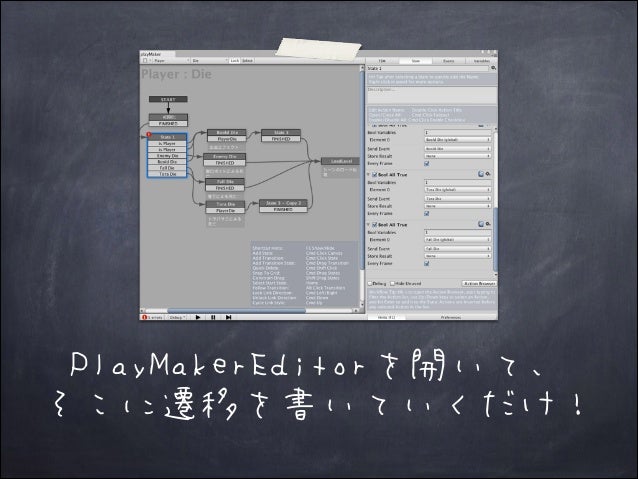Open the Die FSM dropdown in the toolbar
The image size is (638, 479).
point(210,61)
